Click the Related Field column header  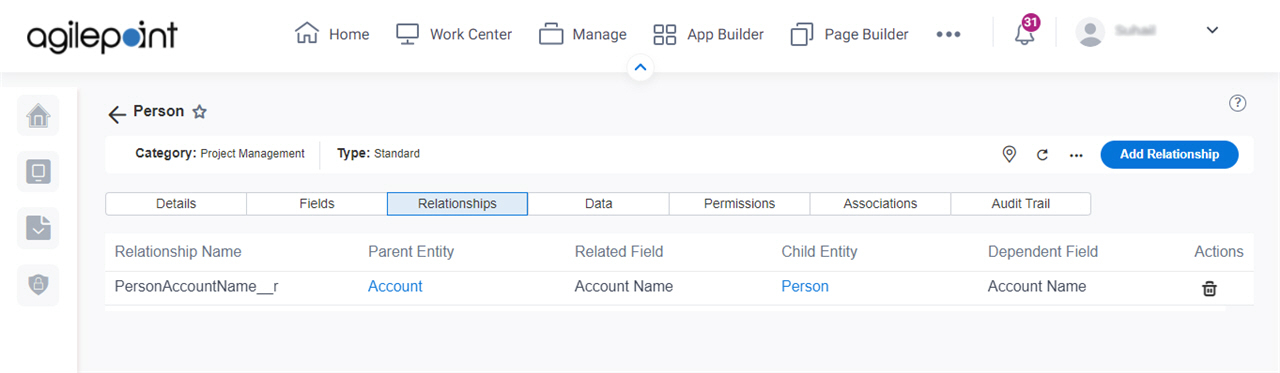click(x=619, y=251)
